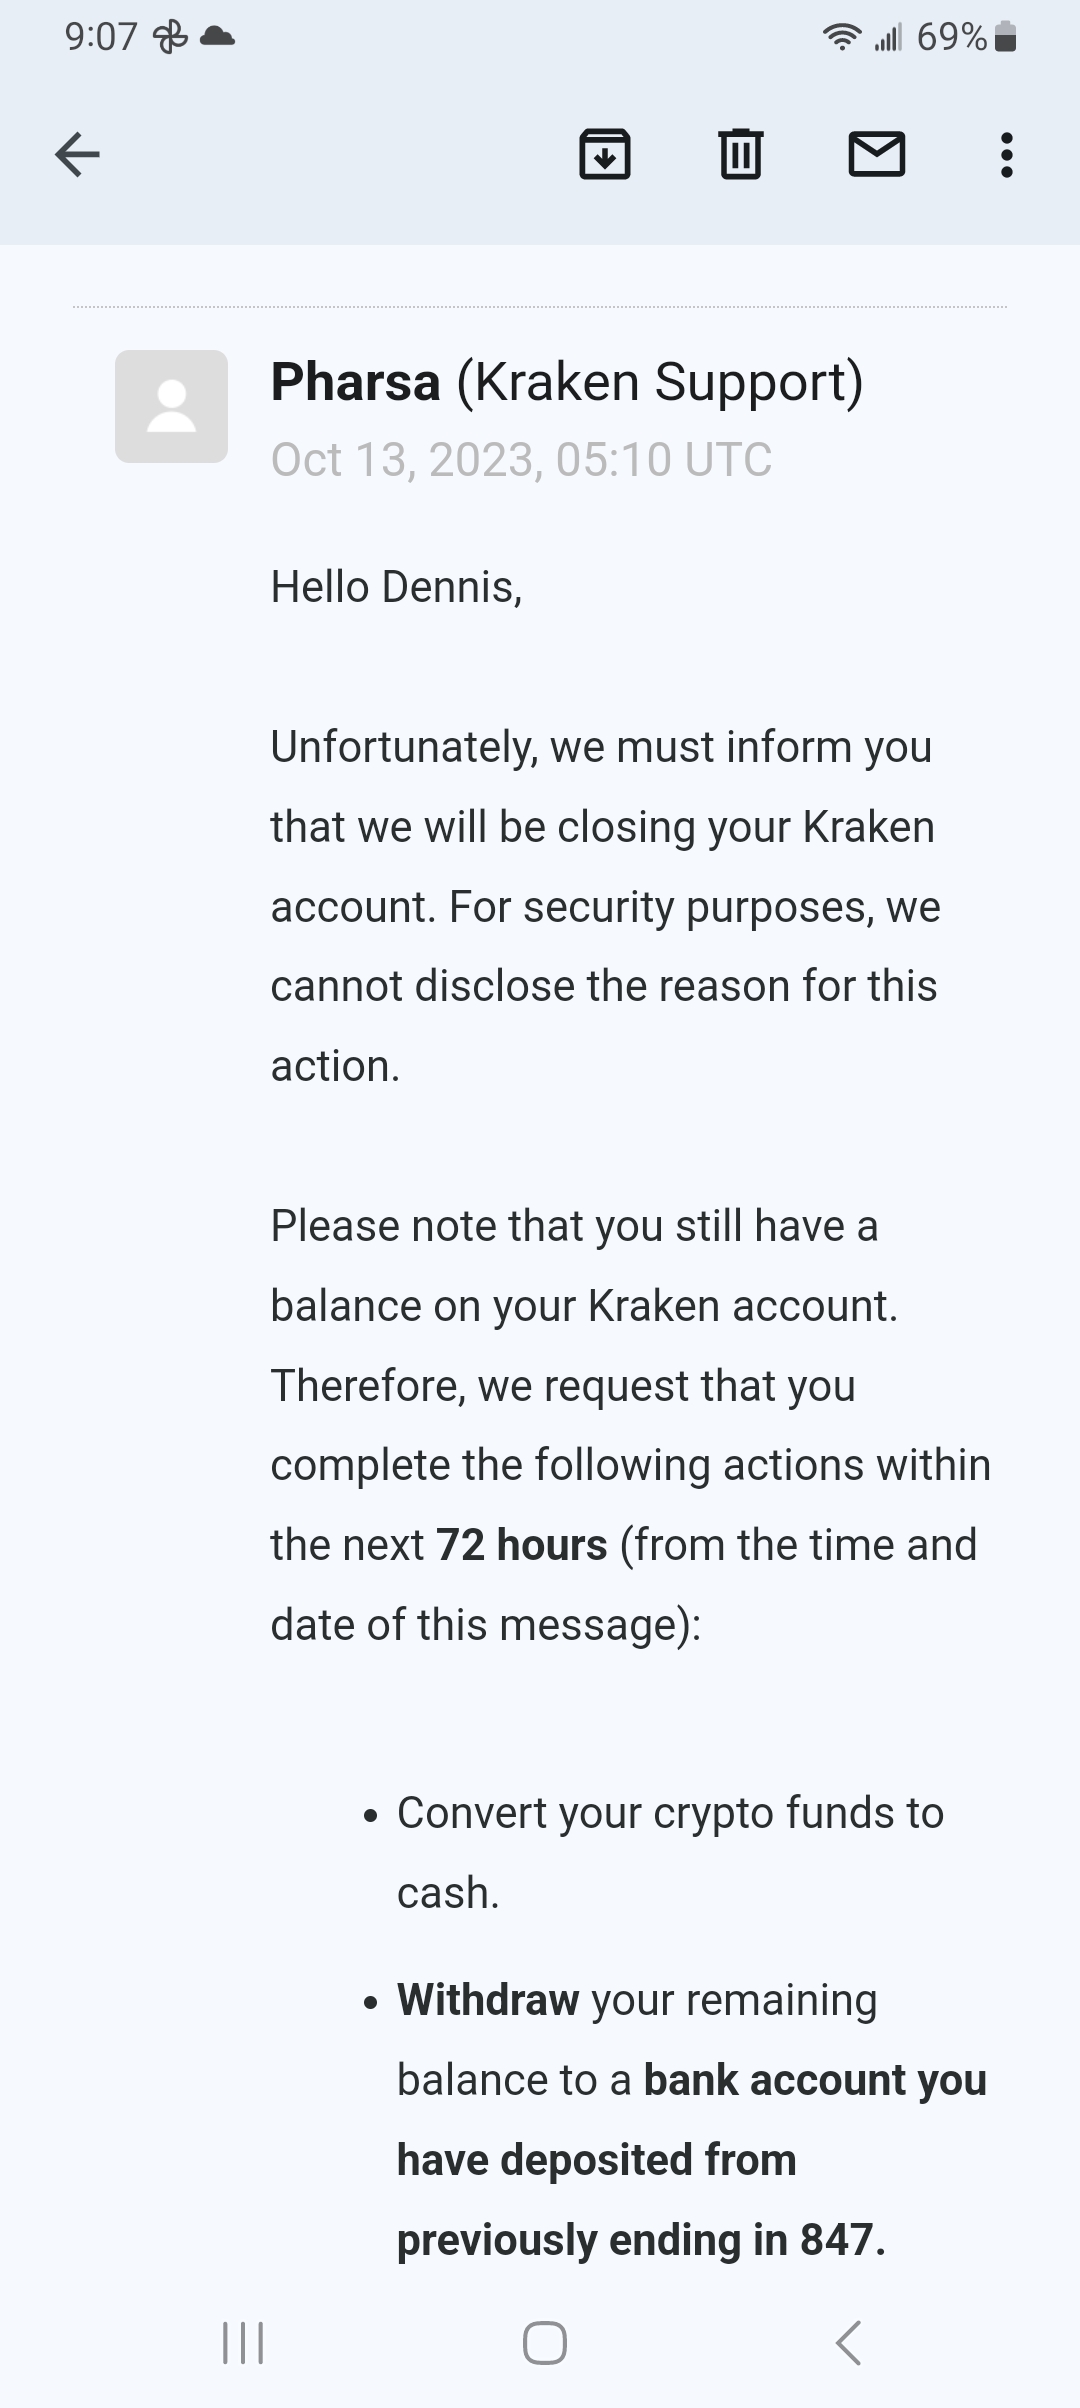Delete the email with trash icon
Screen dimensions: 1080x2408
(x=741, y=155)
